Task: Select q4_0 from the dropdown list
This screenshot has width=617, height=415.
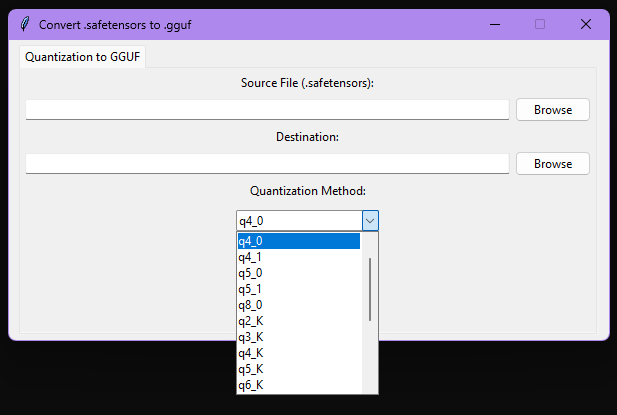Action: pyautogui.click(x=298, y=241)
